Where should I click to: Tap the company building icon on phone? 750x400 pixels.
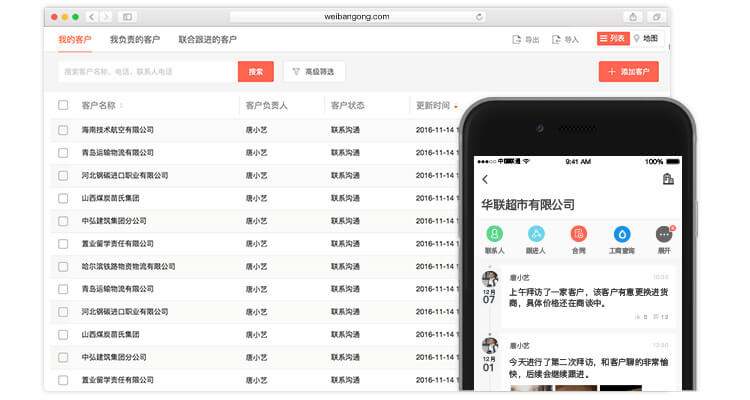(x=668, y=179)
